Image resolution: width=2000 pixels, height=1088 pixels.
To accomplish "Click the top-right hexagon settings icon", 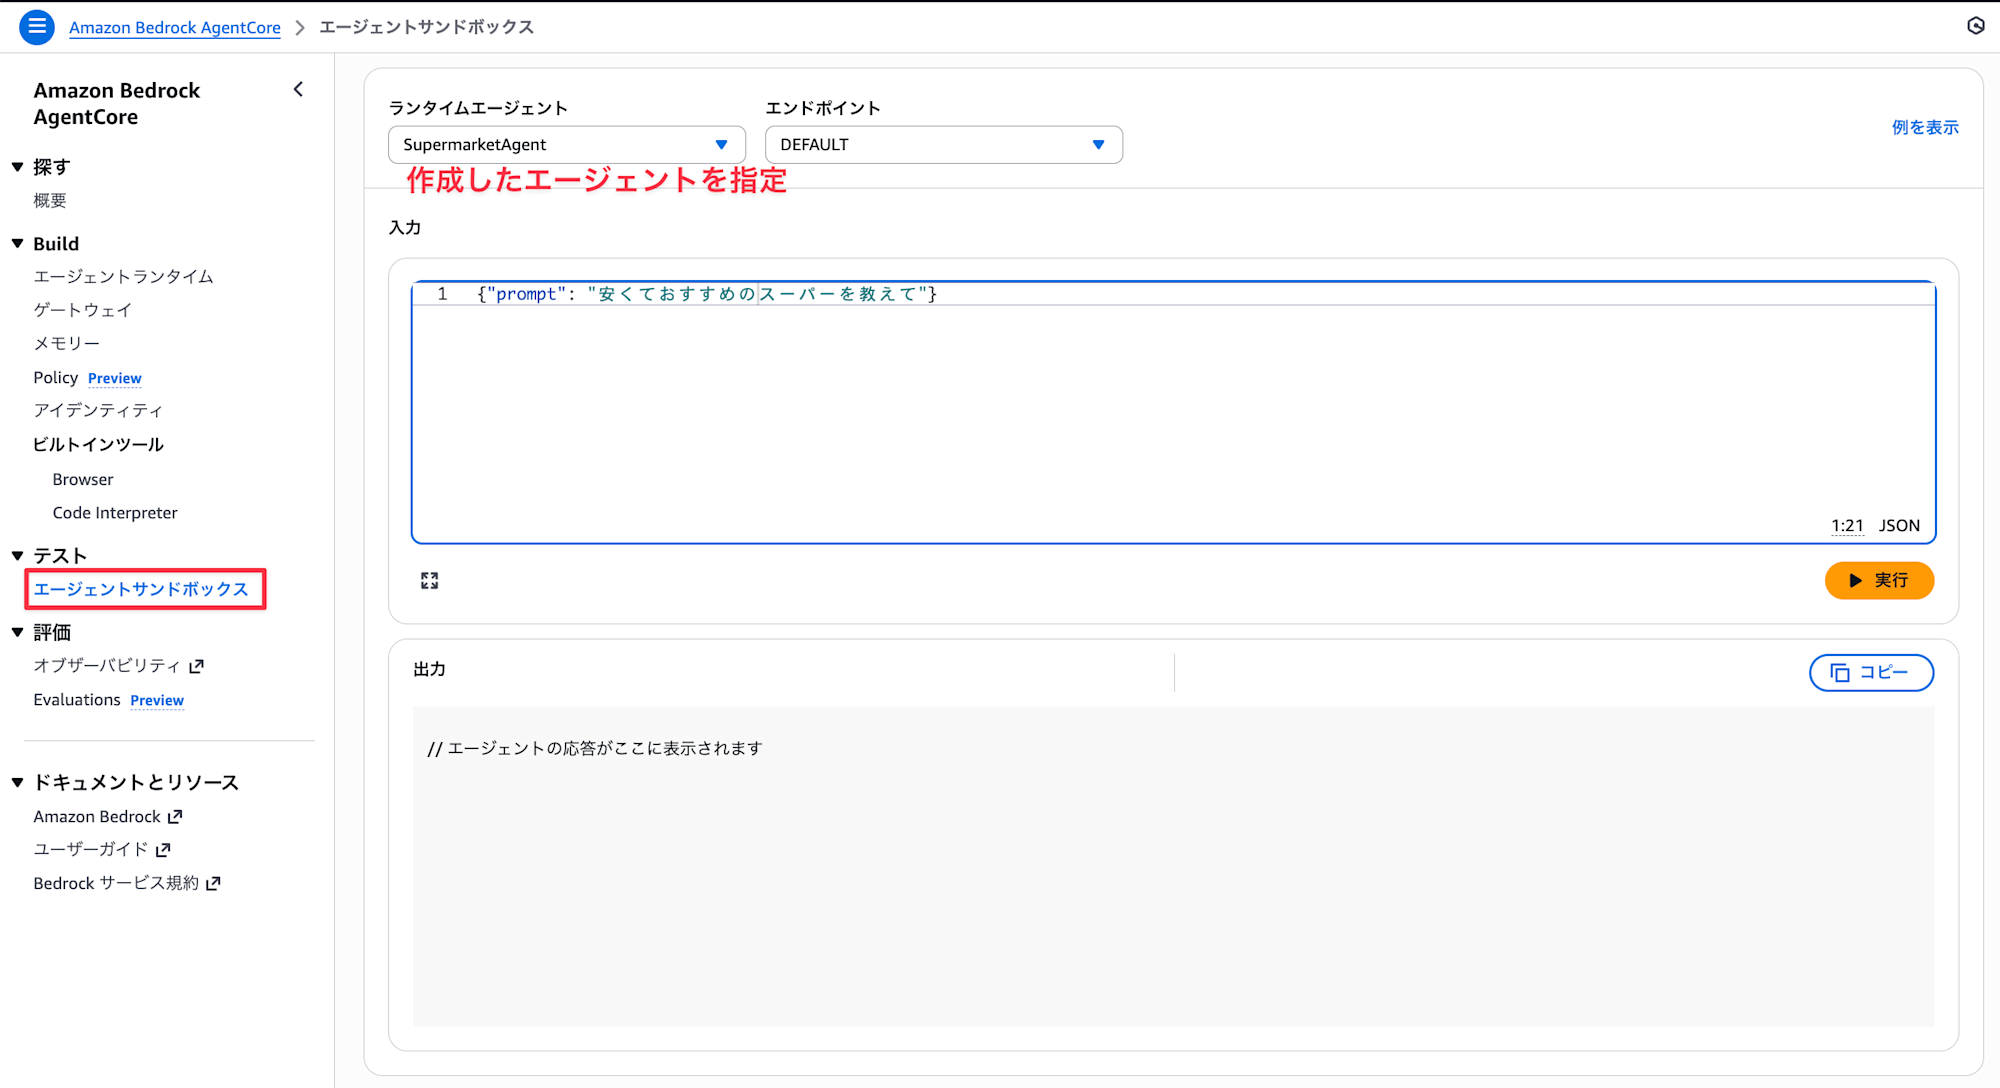I will pyautogui.click(x=1975, y=26).
